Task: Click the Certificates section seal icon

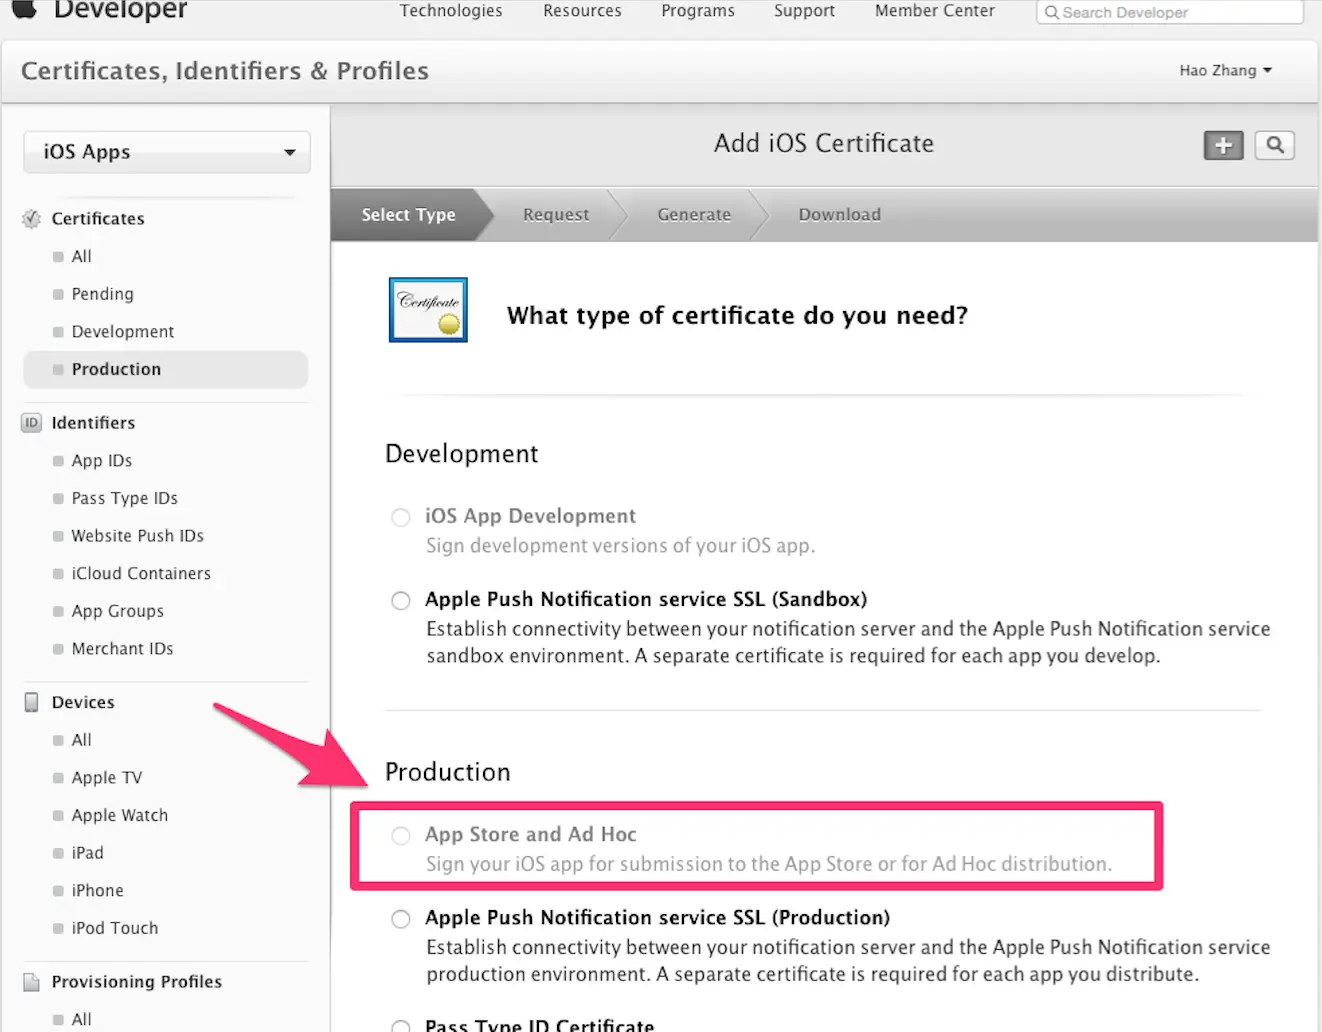Action: pyautogui.click(x=32, y=218)
